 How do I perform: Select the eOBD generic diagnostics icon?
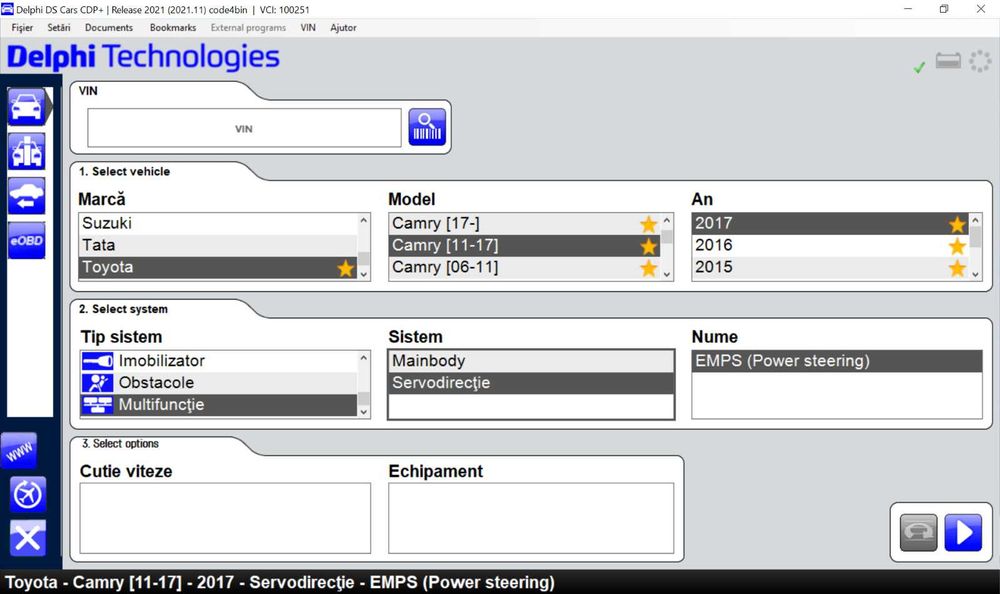point(27,241)
